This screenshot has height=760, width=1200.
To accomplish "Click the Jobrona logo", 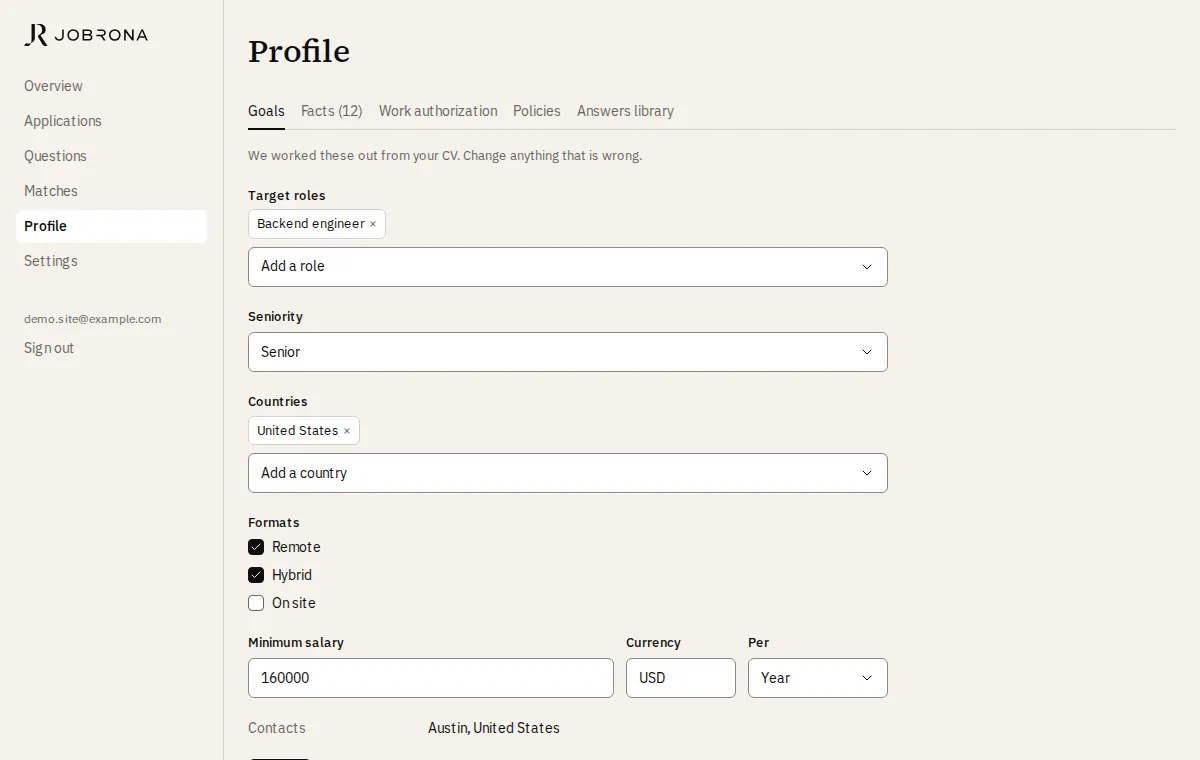I will [86, 35].
